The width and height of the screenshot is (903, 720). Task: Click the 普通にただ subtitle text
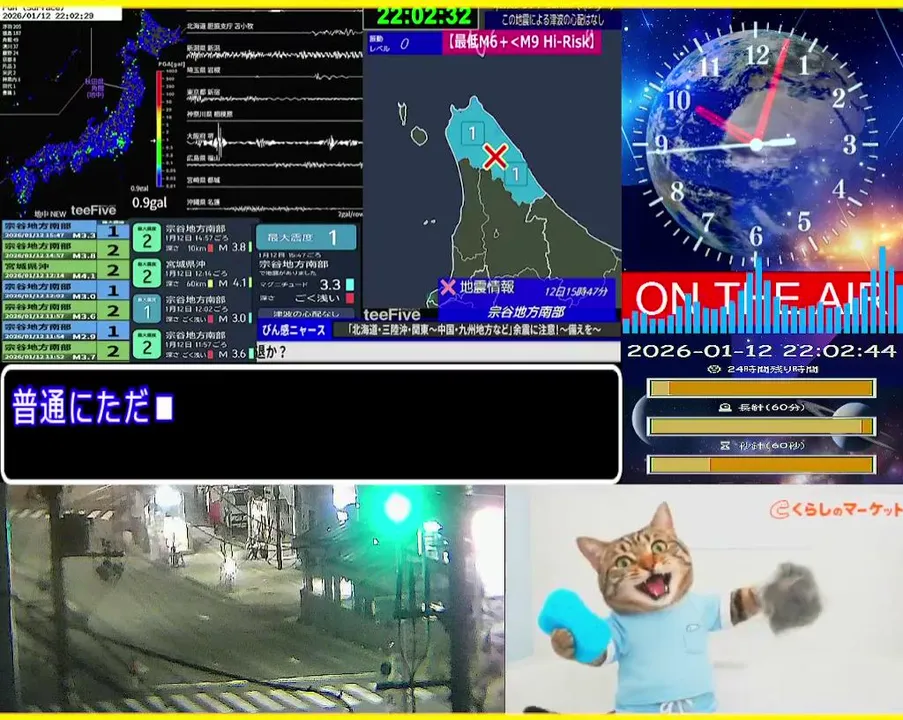click(81, 406)
